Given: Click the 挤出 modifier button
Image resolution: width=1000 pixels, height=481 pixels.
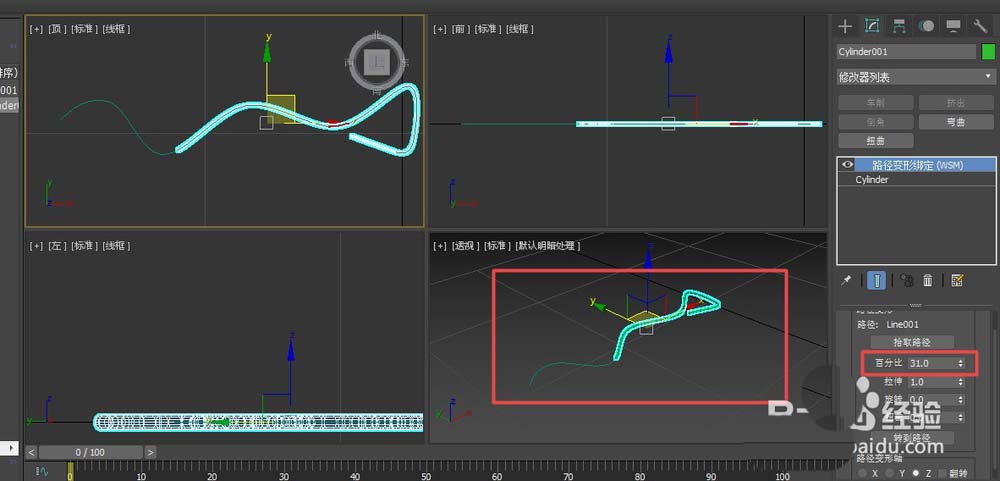Looking at the screenshot, I should (x=956, y=103).
